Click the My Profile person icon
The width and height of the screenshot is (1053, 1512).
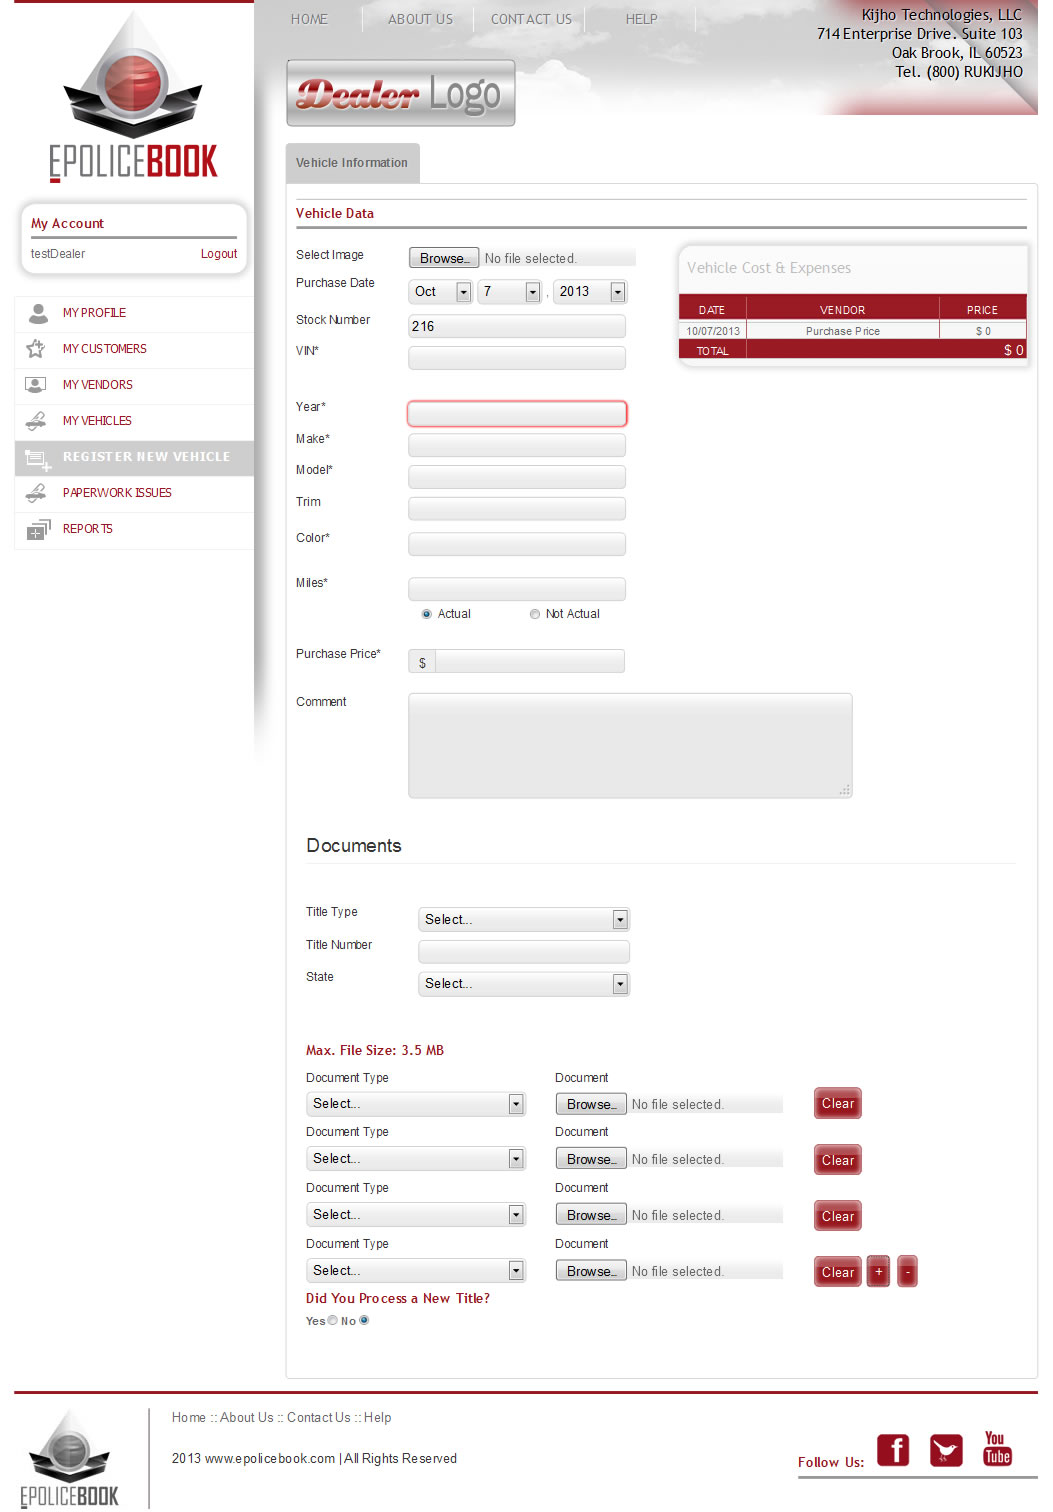click(38, 313)
